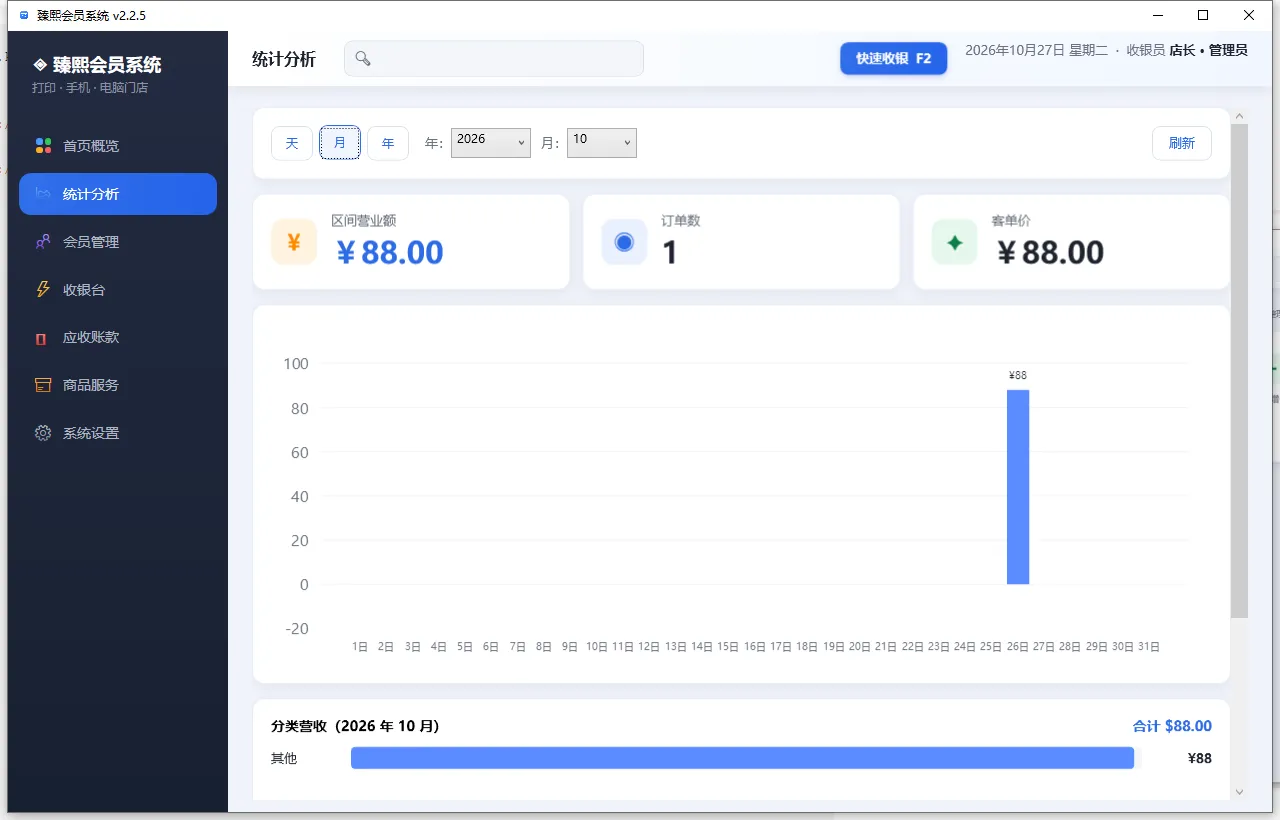Click the 合计 $88.00 total text
The image size is (1280, 820).
pos(1172,726)
